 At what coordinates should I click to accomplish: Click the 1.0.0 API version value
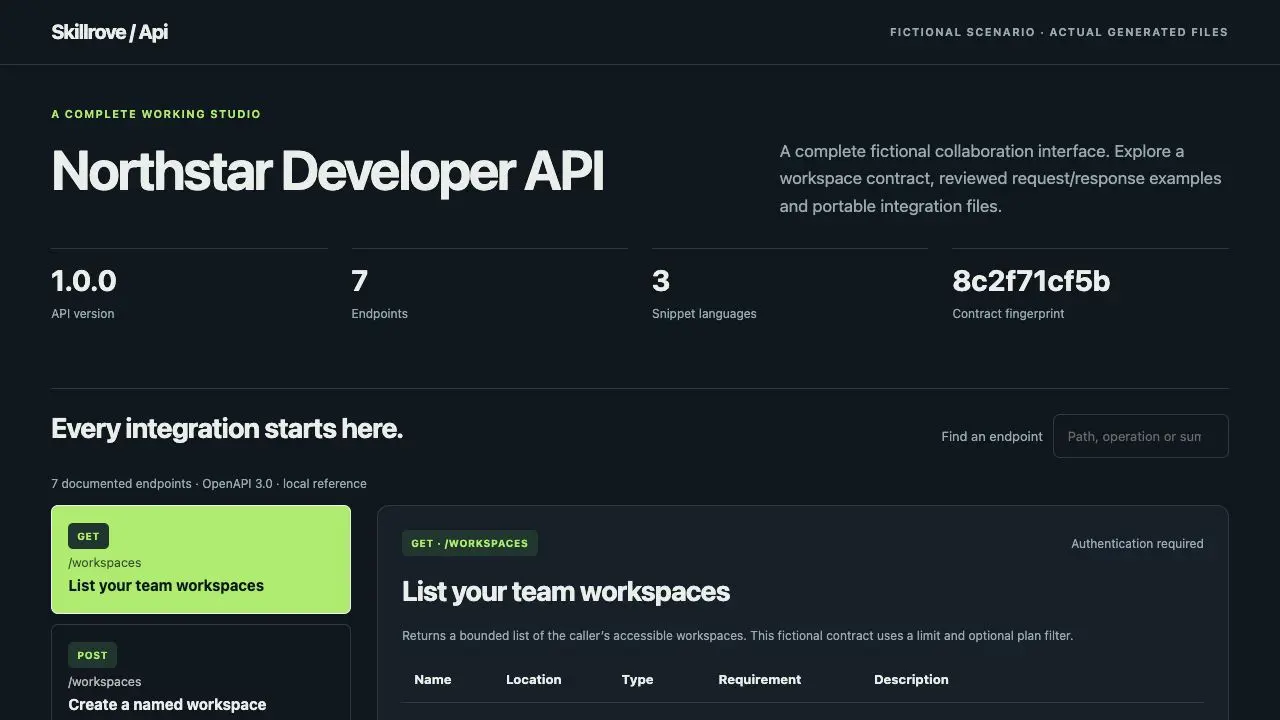click(84, 281)
